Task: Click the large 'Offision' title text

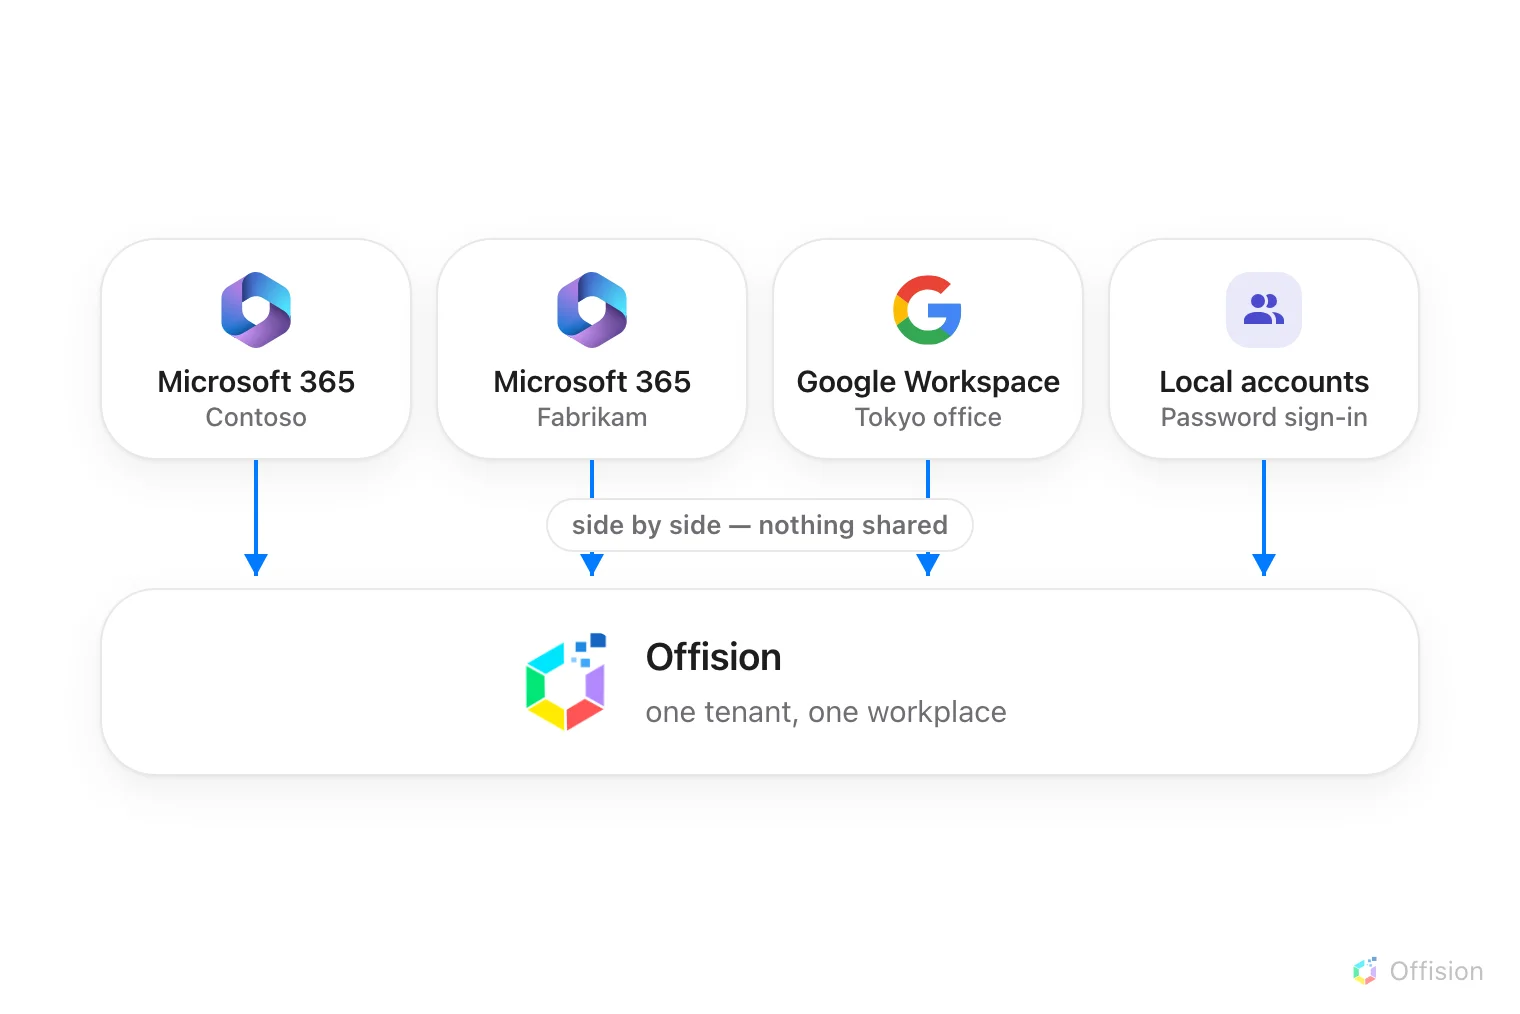Action: [714, 657]
